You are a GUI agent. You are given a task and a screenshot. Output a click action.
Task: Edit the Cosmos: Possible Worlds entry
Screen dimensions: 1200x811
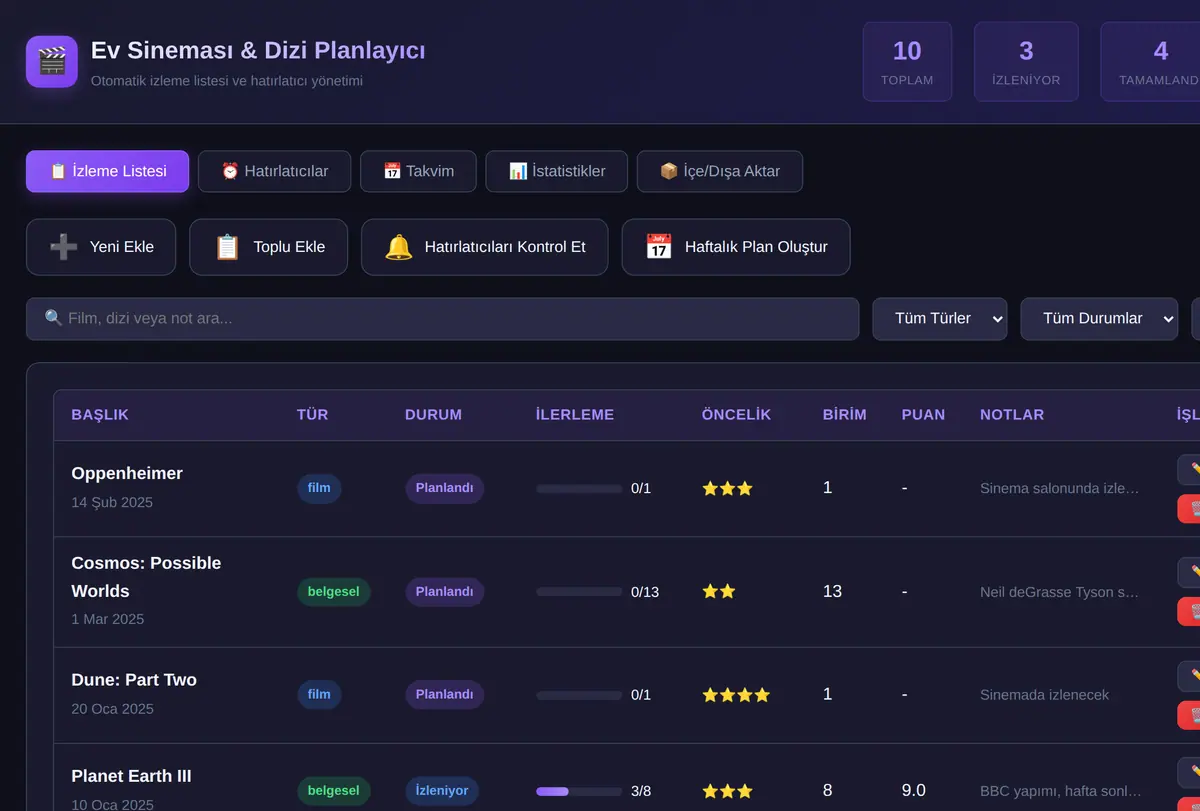coord(1189,572)
